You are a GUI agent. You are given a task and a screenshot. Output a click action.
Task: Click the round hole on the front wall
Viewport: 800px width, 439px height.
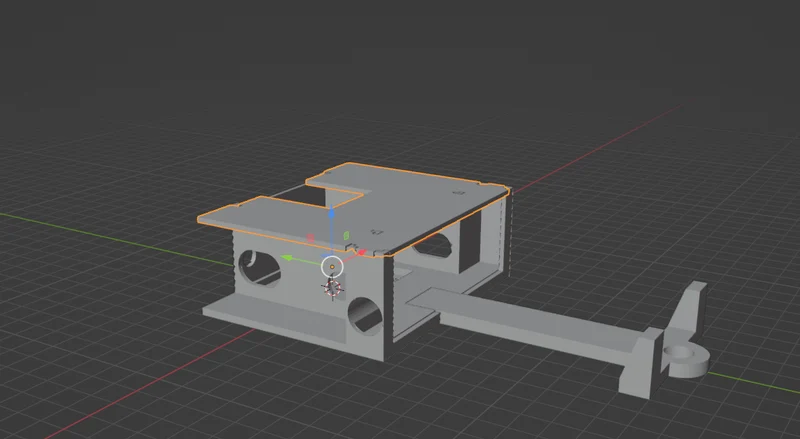click(x=365, y=315)
